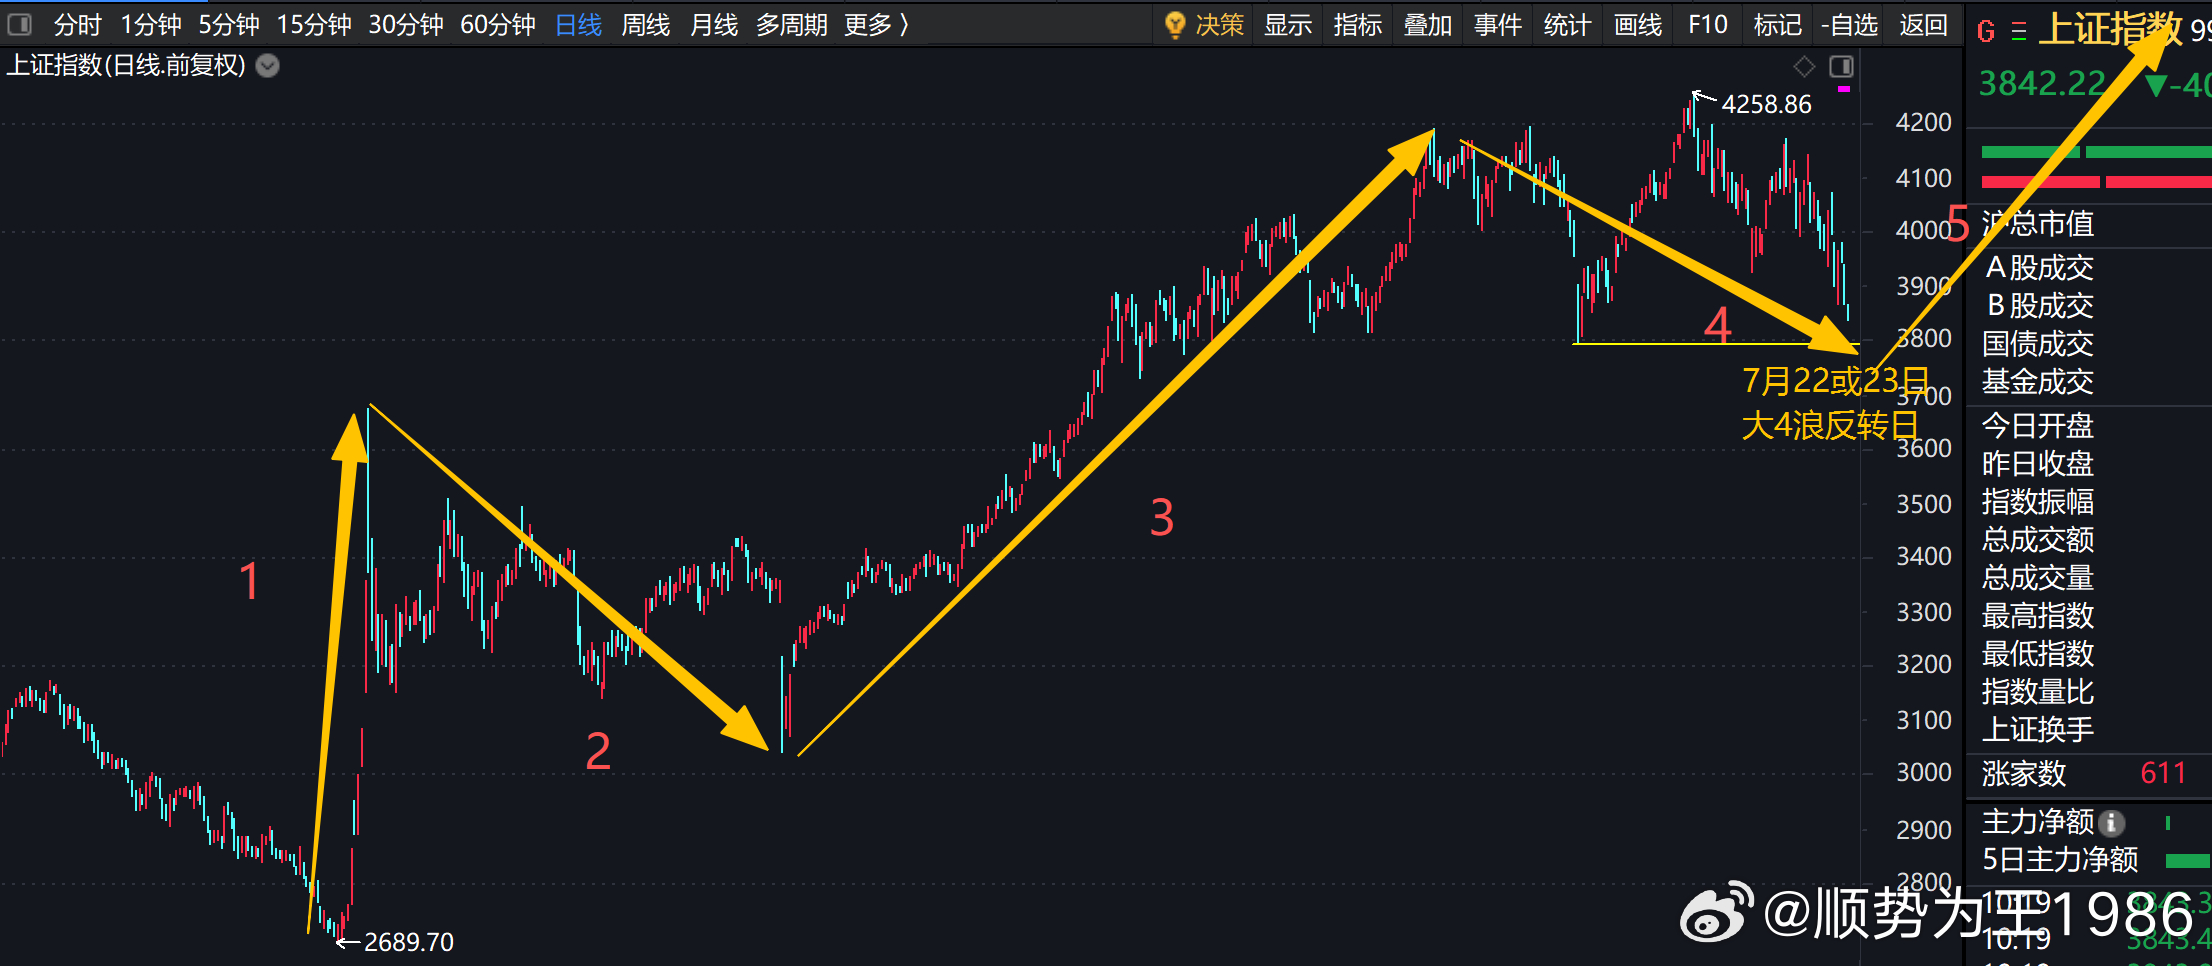Click the 4200 price axis label
This screenshot has width=2212, height=966.
click(1924, 123)
